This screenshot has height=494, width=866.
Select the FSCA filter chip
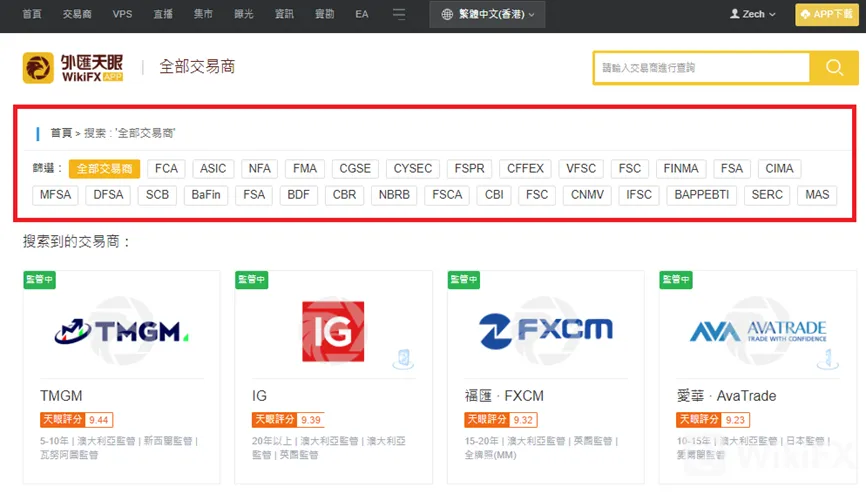click(x=447, y=195)
